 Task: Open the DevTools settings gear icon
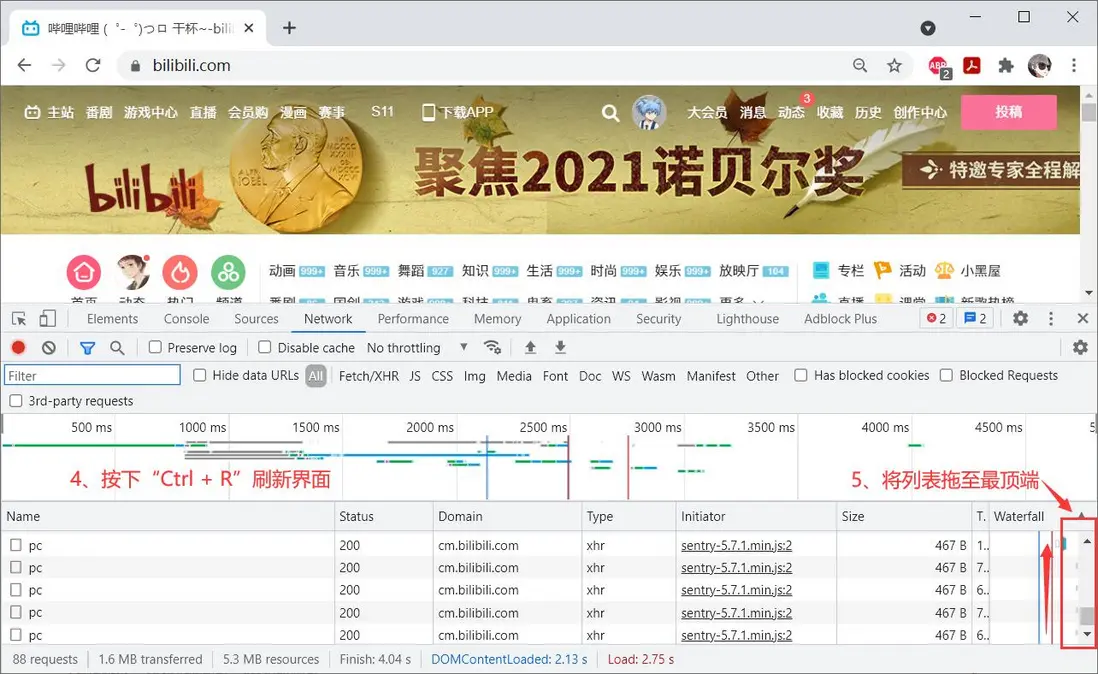coord(1020,318)
